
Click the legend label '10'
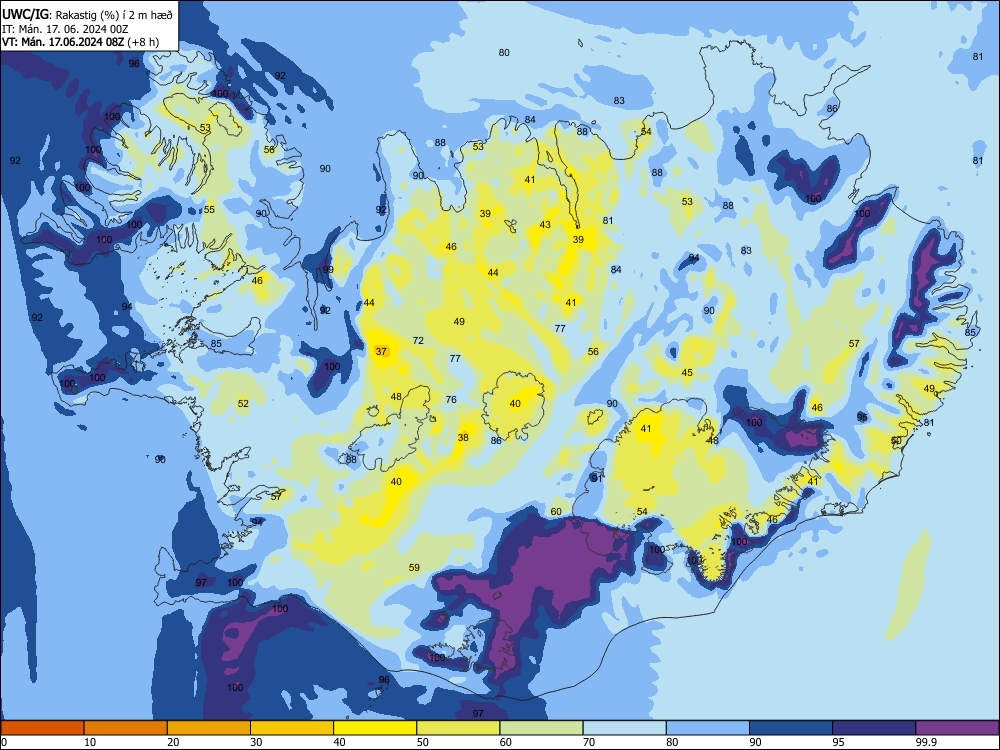90,742
